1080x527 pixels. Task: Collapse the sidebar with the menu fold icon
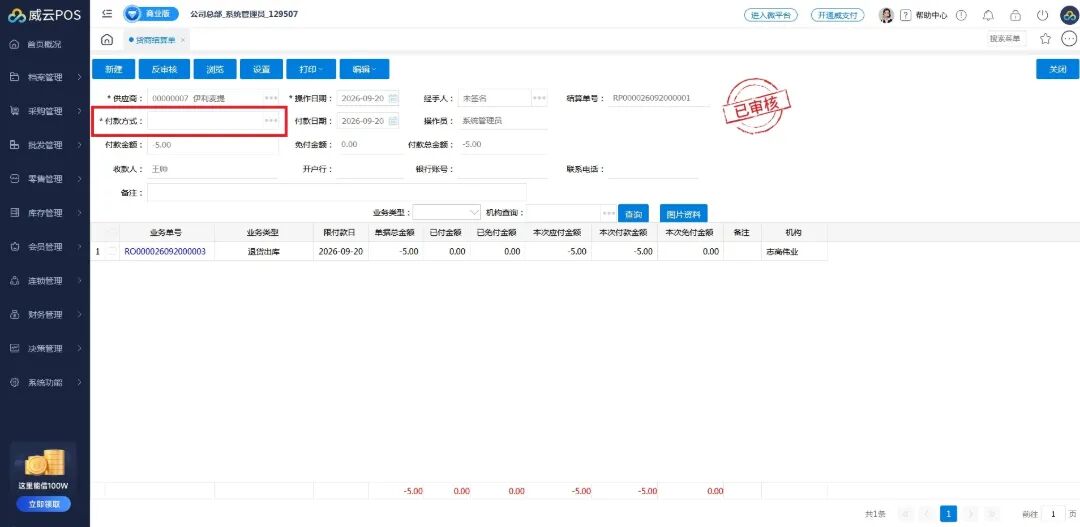click(106, 14)
